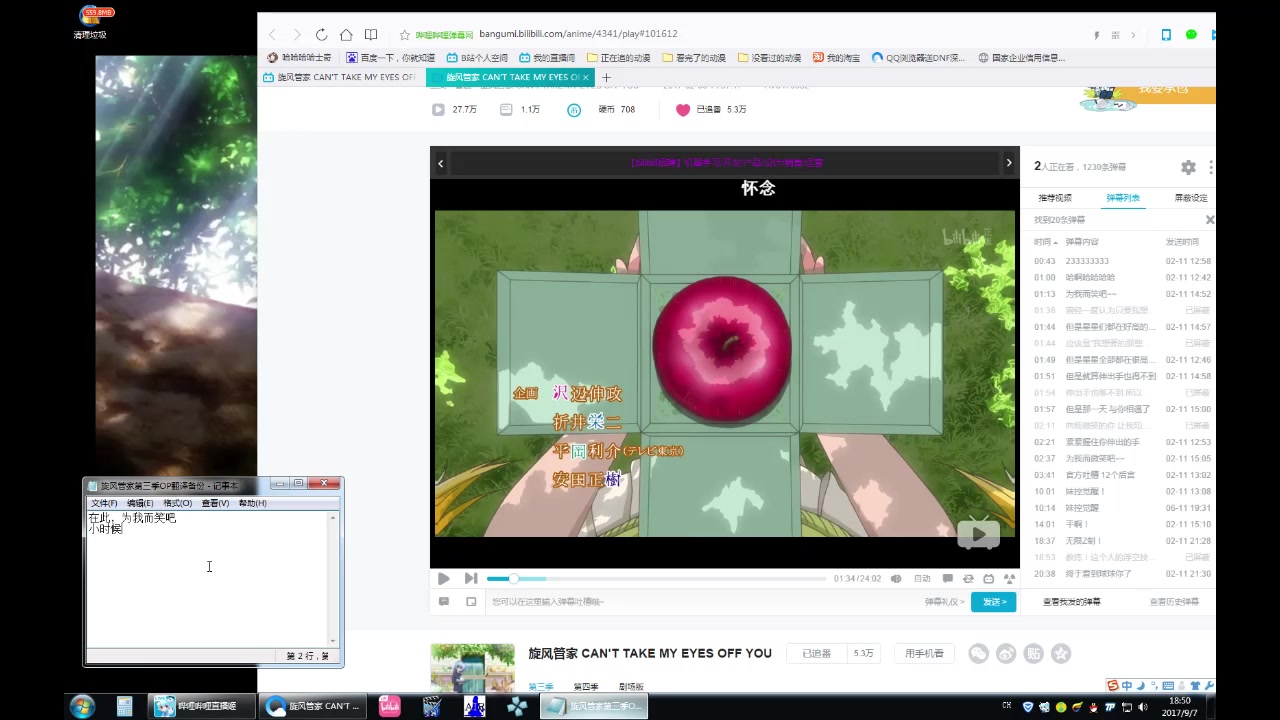Switch to 推荐视频 tab
Image resolution: width=1280 pixels, height=720 pixels.
(x=1055, y=198)
